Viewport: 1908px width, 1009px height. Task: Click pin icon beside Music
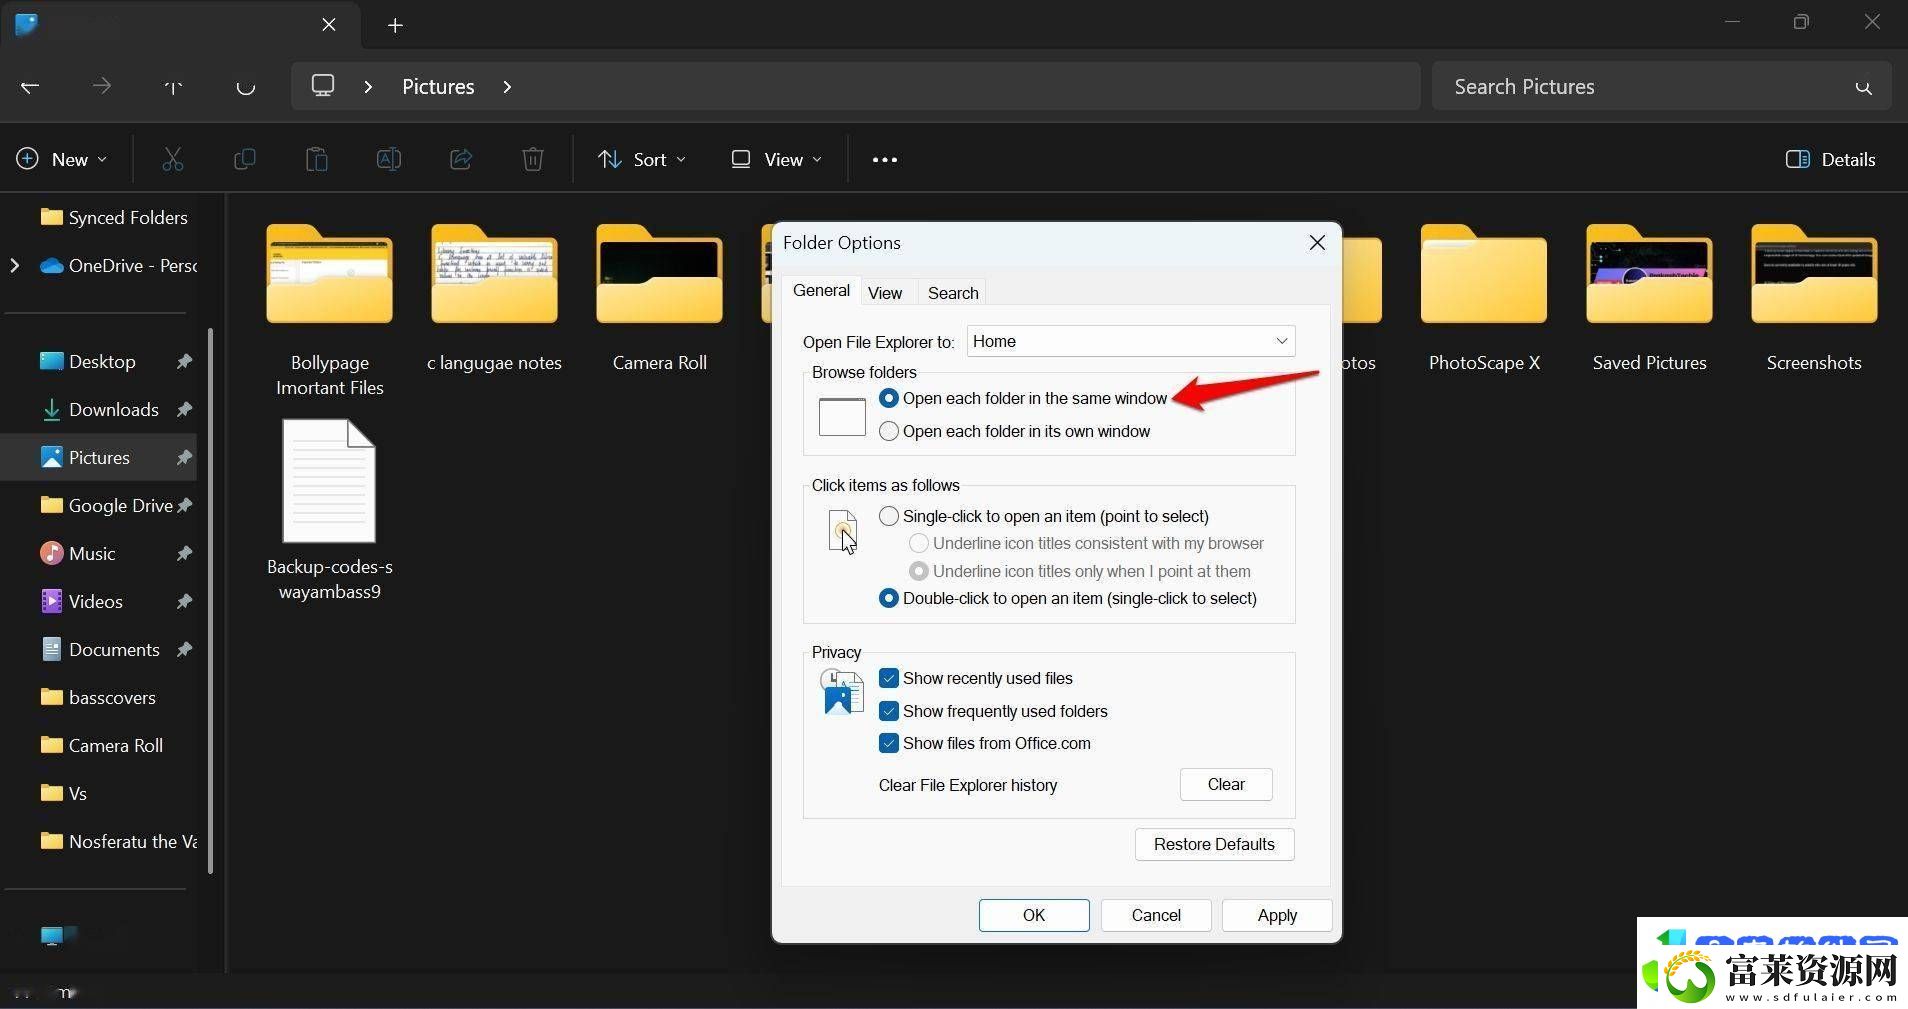click(x=184, y=553)
